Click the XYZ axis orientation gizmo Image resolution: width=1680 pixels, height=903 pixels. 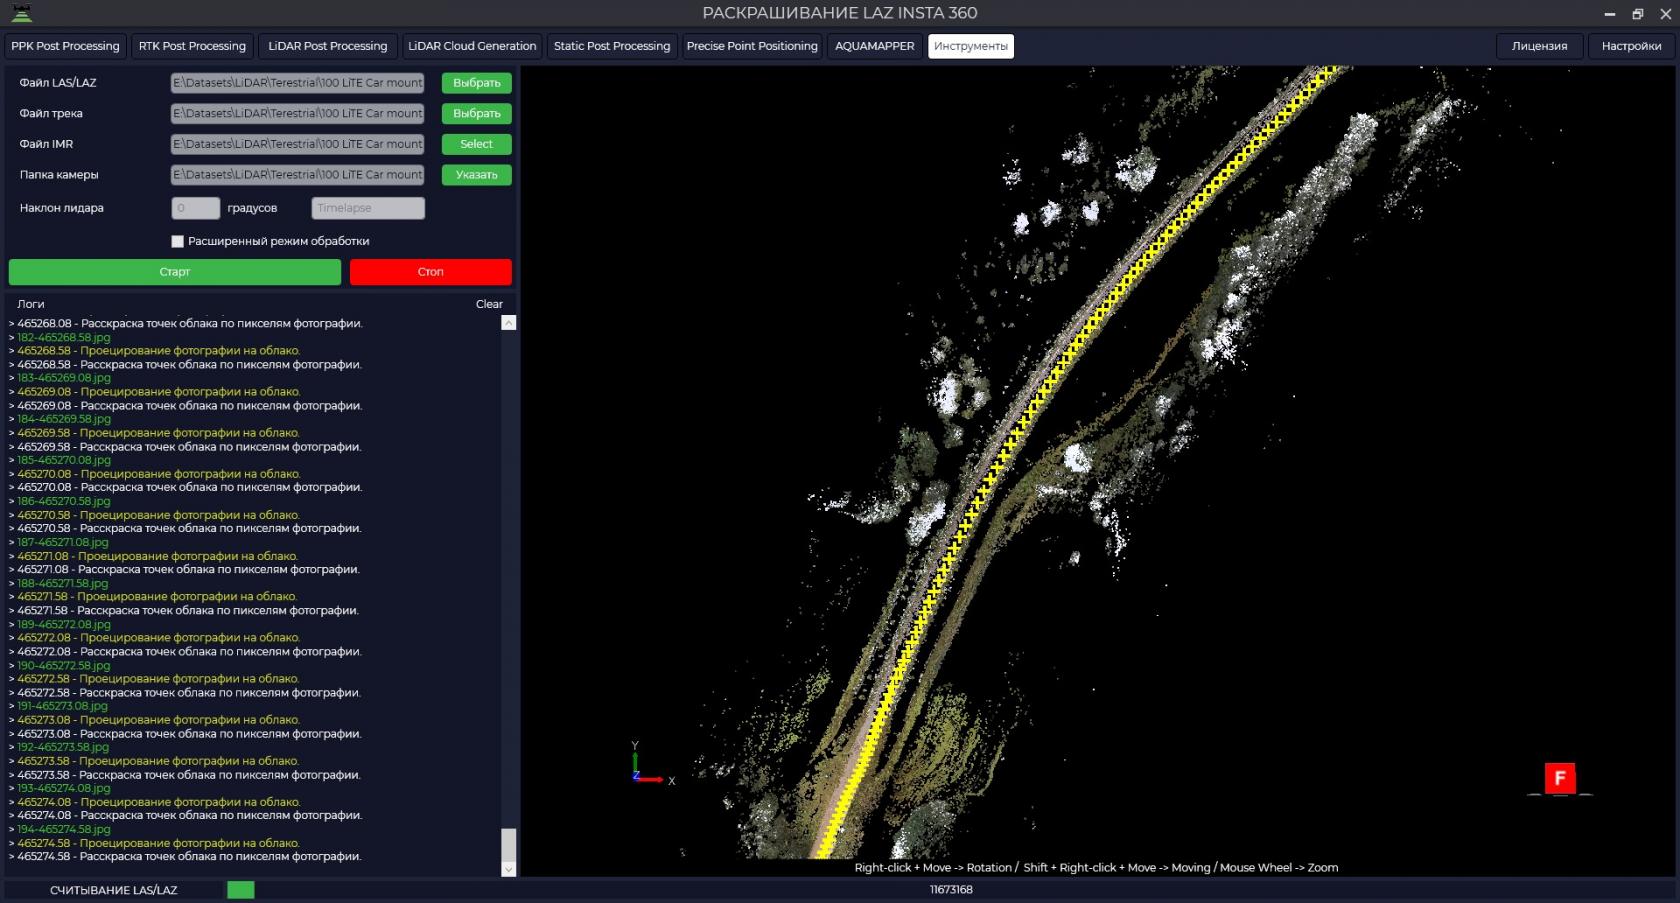(647, 766)
